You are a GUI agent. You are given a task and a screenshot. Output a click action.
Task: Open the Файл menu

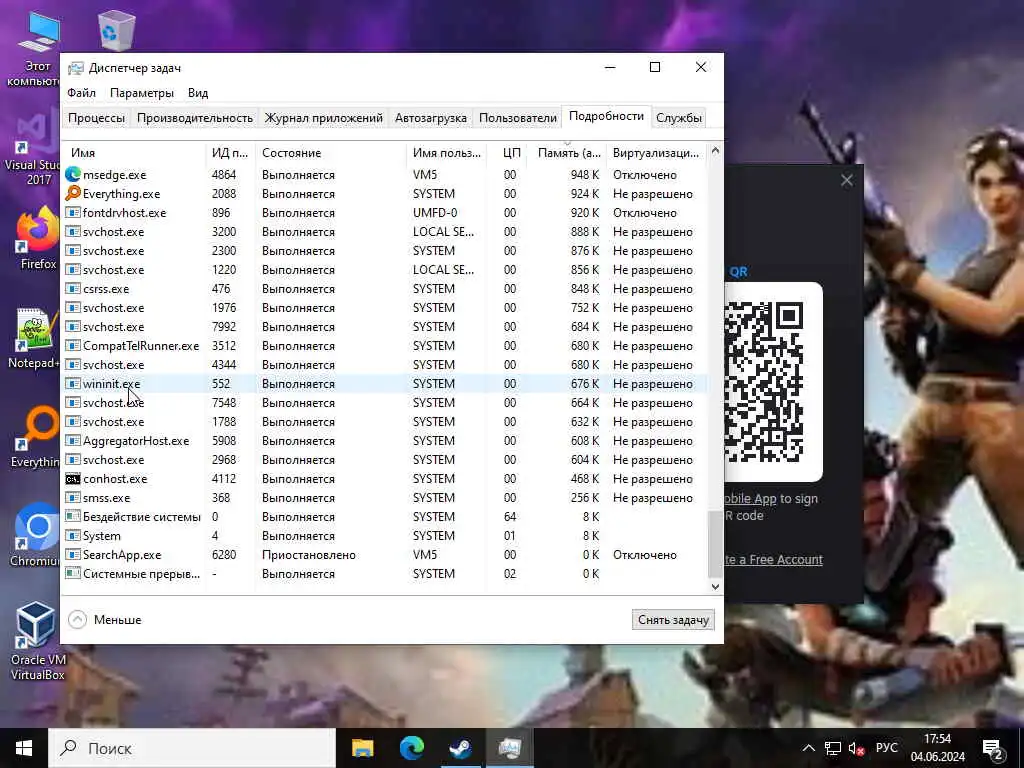[x=82, y=93]
